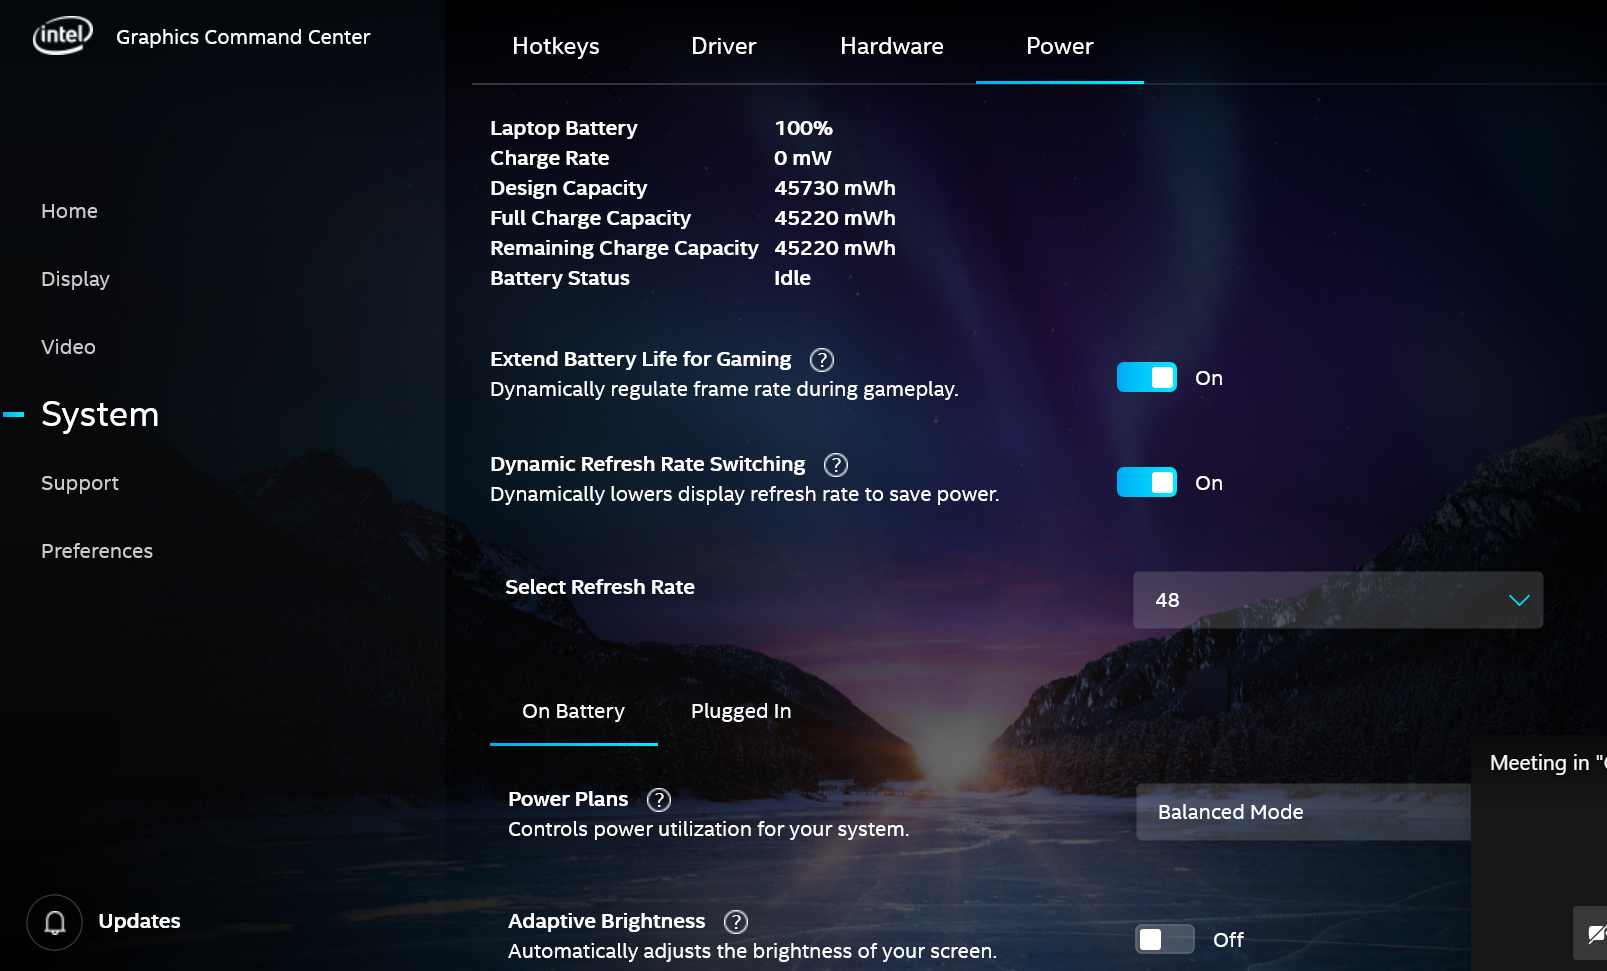The width and height of the screenshot is (1607, 971).
Task: Navigate to the Support page
Action: tap(80, 483)
